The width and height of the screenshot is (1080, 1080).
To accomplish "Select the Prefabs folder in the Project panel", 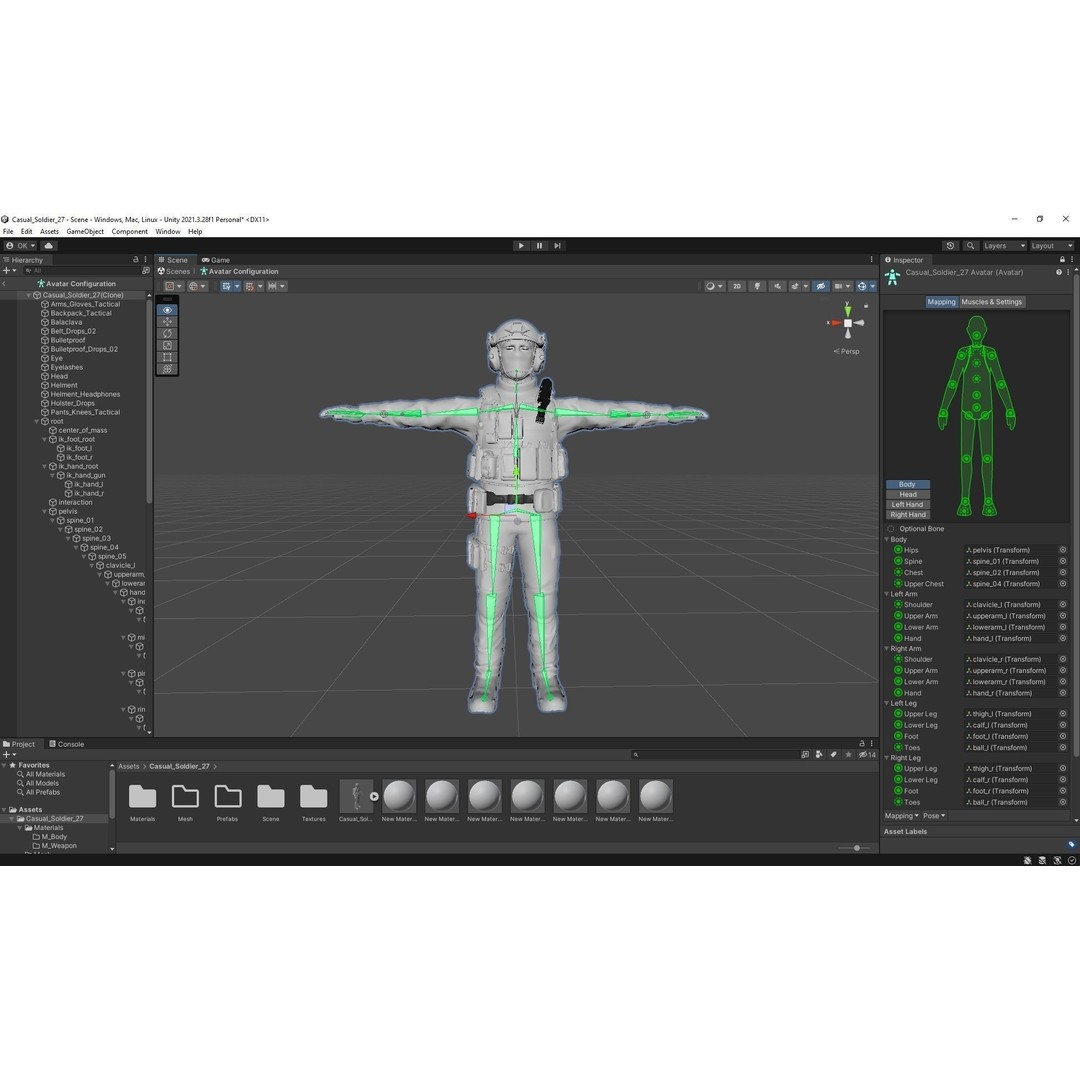I will point(228,796).
